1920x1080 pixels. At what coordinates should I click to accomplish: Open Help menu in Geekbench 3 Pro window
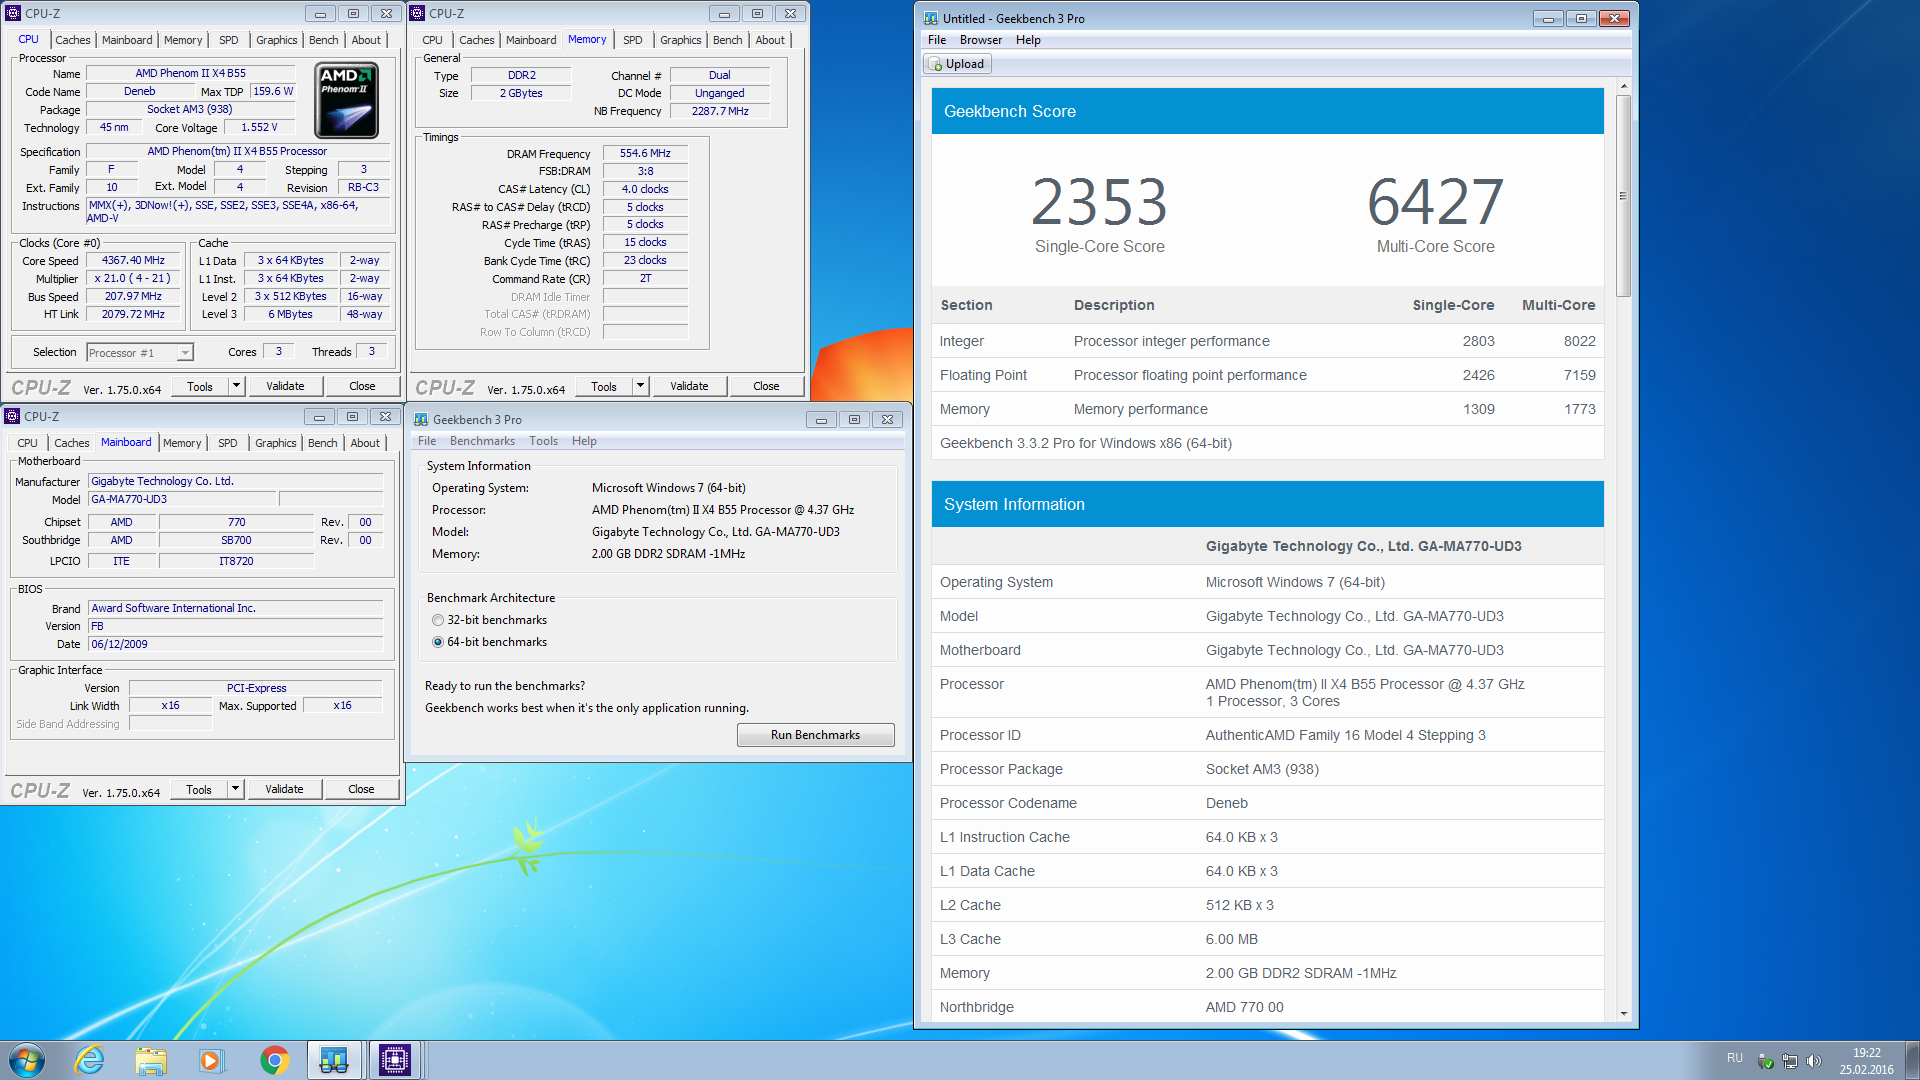pyautogui.click(x=584, y=441)
